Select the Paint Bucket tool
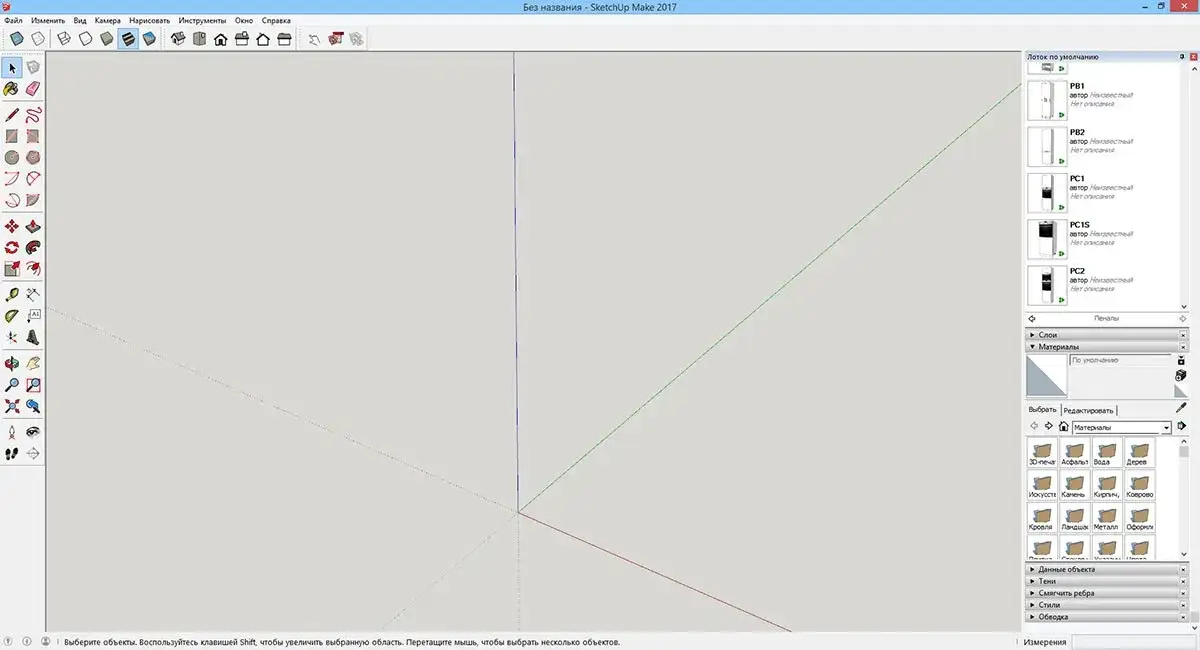Viewport: 1200px width, 650px height. click(12, 89)
